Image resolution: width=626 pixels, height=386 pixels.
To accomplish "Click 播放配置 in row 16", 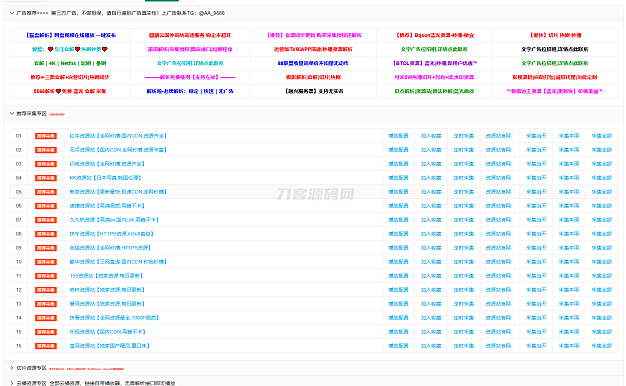I will click(x=398, y=346).
